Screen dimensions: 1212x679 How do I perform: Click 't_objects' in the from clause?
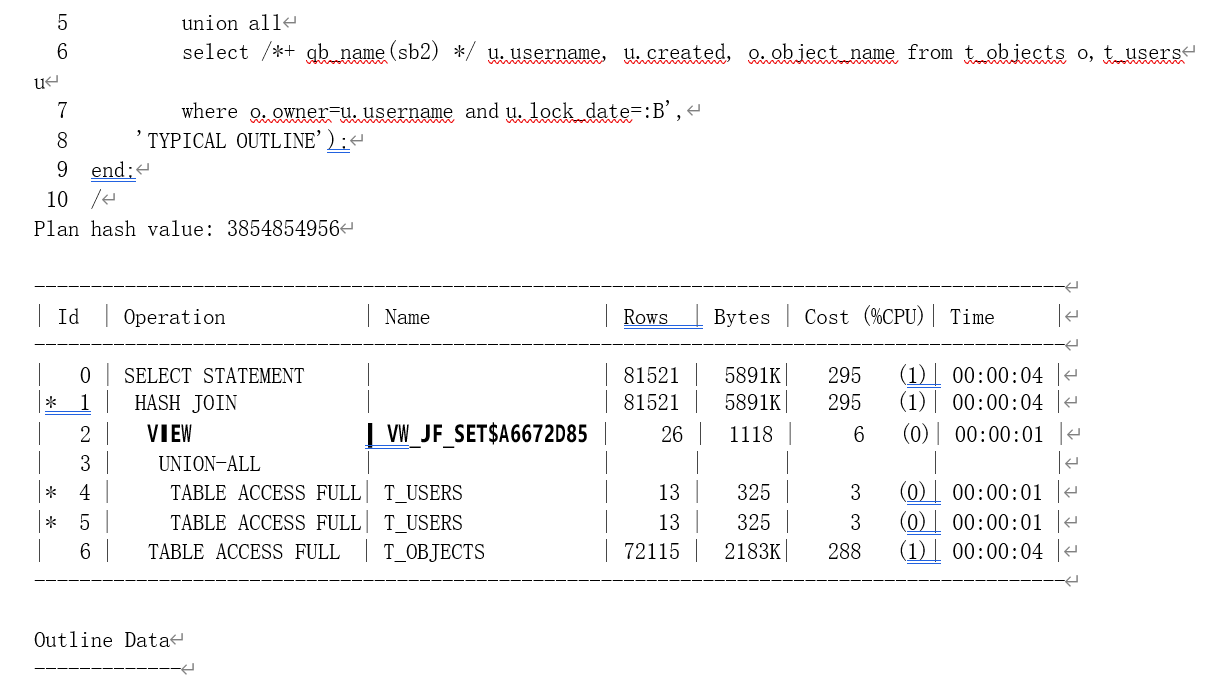point(1014,53)
